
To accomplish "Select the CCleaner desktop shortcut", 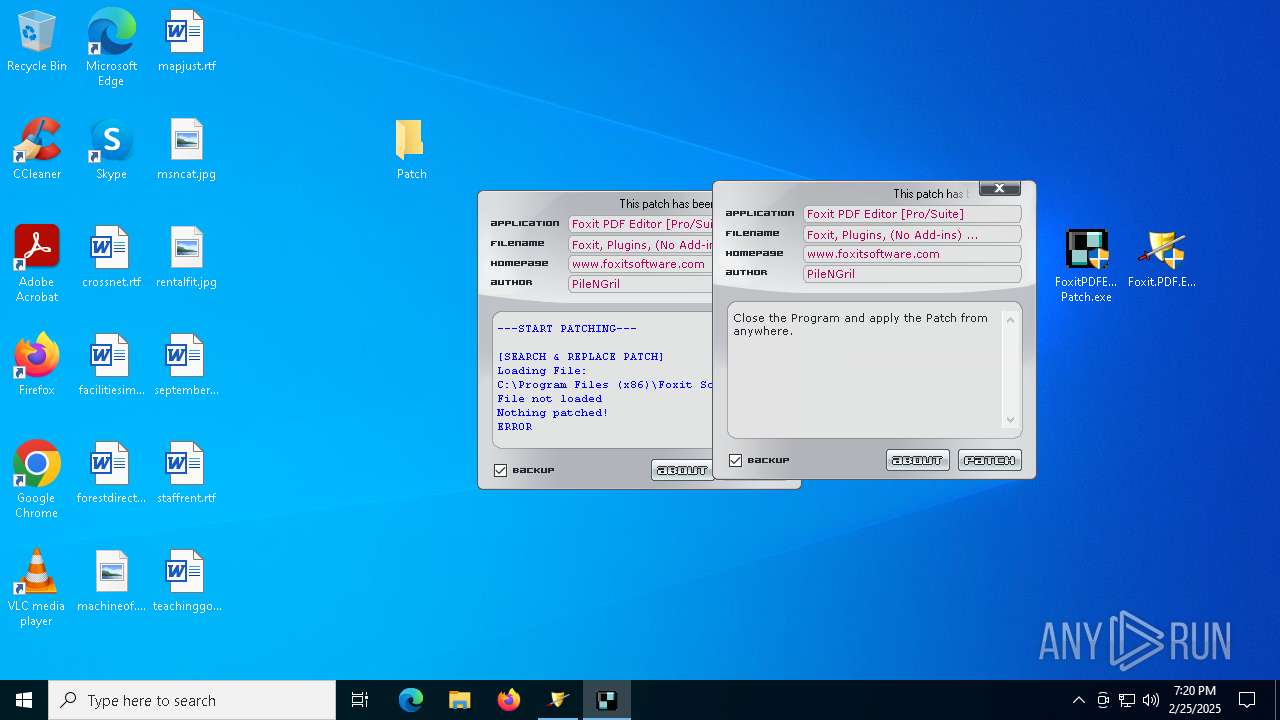I will 37,150.
